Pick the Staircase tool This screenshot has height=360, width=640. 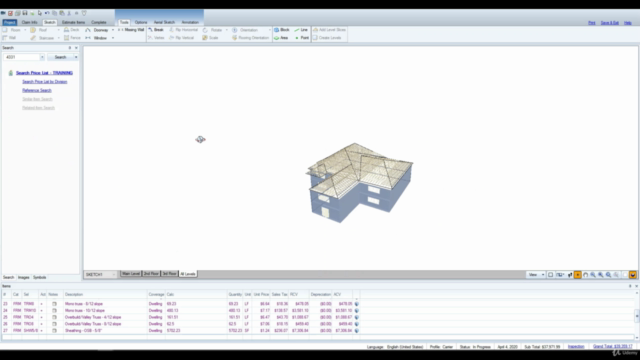pos(42,38)
